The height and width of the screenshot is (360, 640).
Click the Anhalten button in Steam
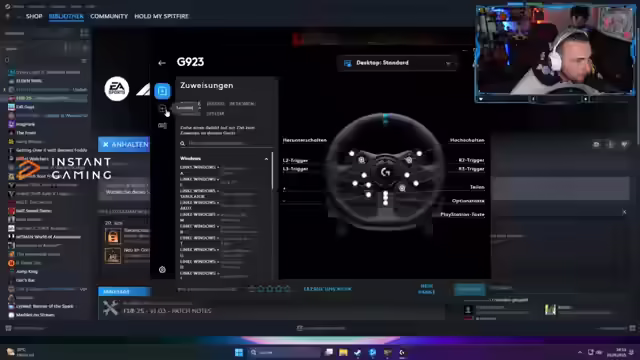[124, 144]
